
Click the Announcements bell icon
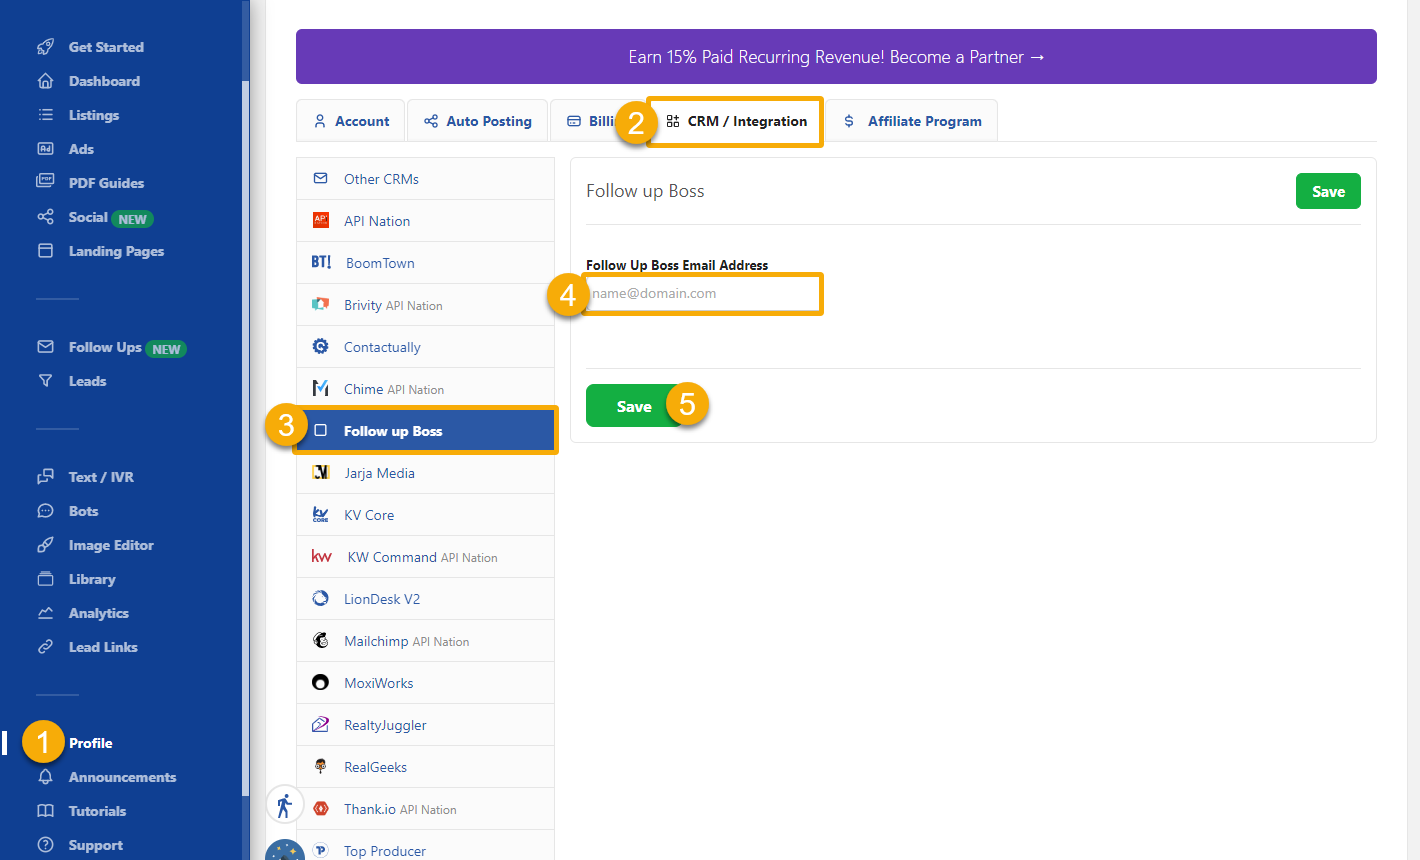coord(45,777)
